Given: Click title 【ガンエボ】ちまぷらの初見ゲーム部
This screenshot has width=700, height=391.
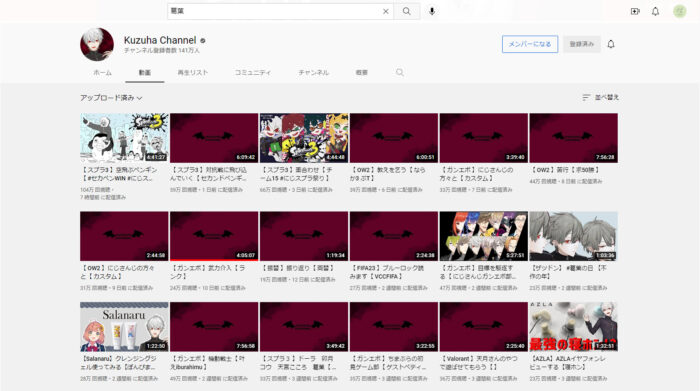Looking at the screenshot, I should click(x=388, y=363).
